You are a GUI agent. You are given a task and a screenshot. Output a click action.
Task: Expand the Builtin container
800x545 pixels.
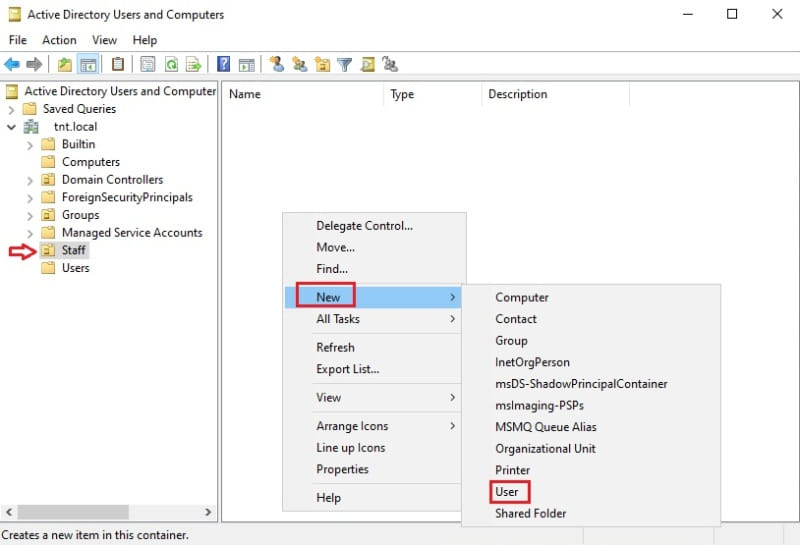click(30, 145)
